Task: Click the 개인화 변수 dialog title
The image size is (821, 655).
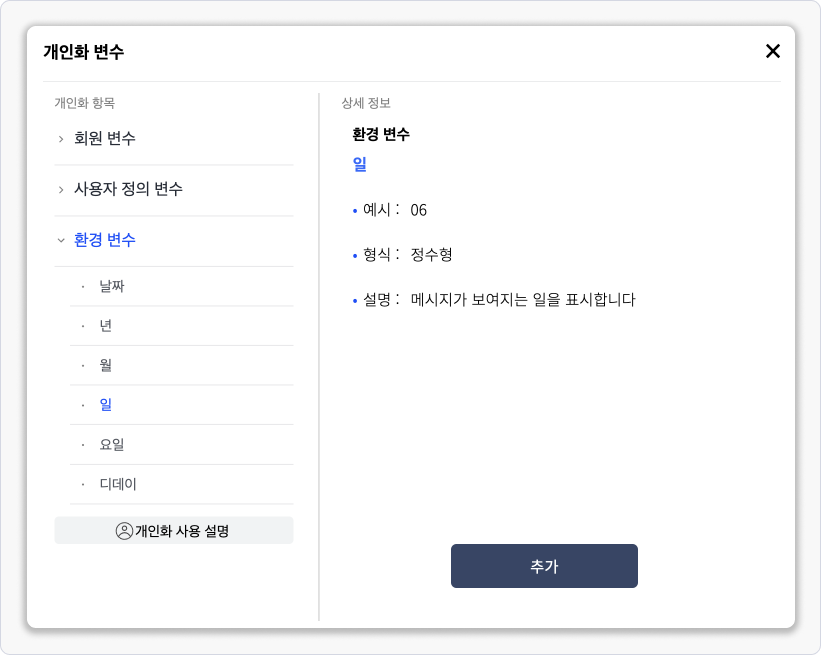Action: click(84, 52)
